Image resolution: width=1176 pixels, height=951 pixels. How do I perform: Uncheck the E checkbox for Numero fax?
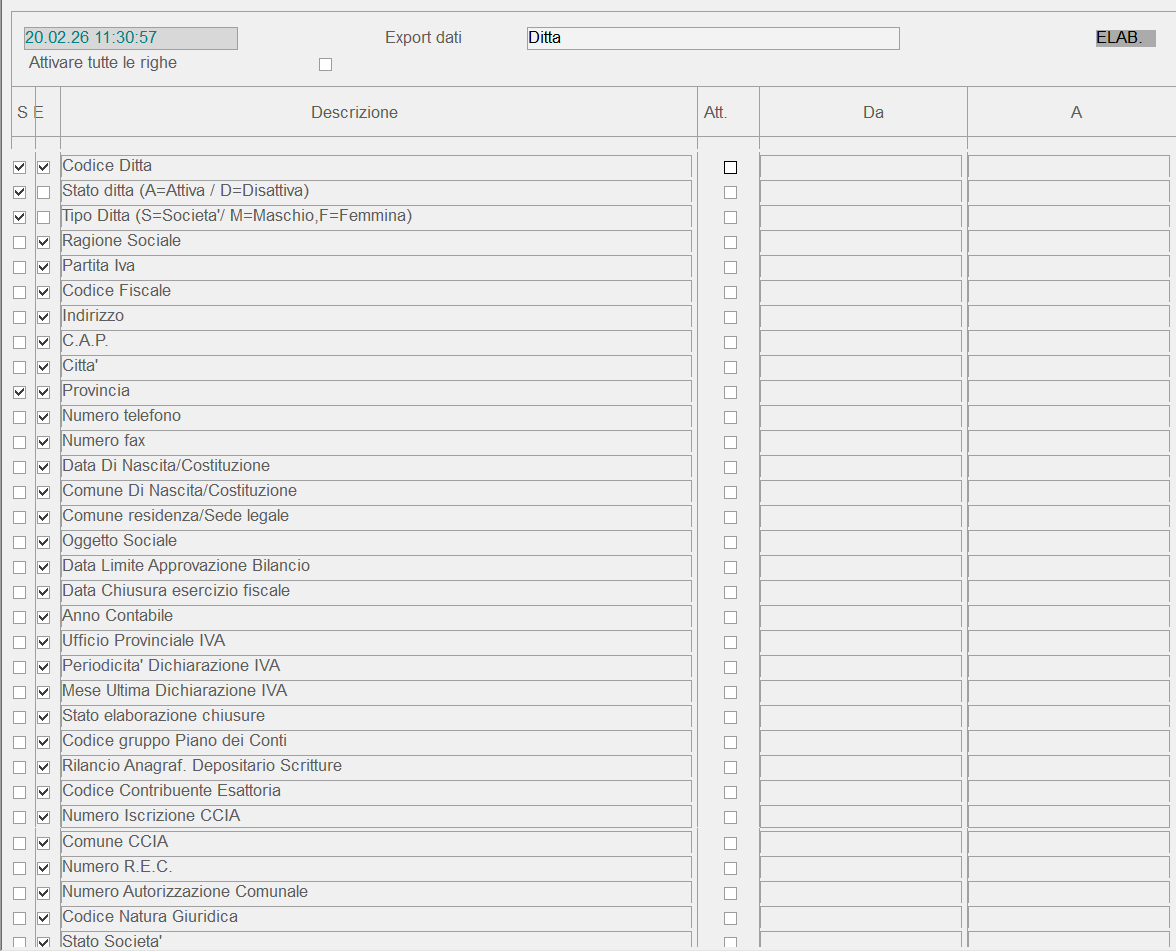pyautogui.click(x=43, y=442)
